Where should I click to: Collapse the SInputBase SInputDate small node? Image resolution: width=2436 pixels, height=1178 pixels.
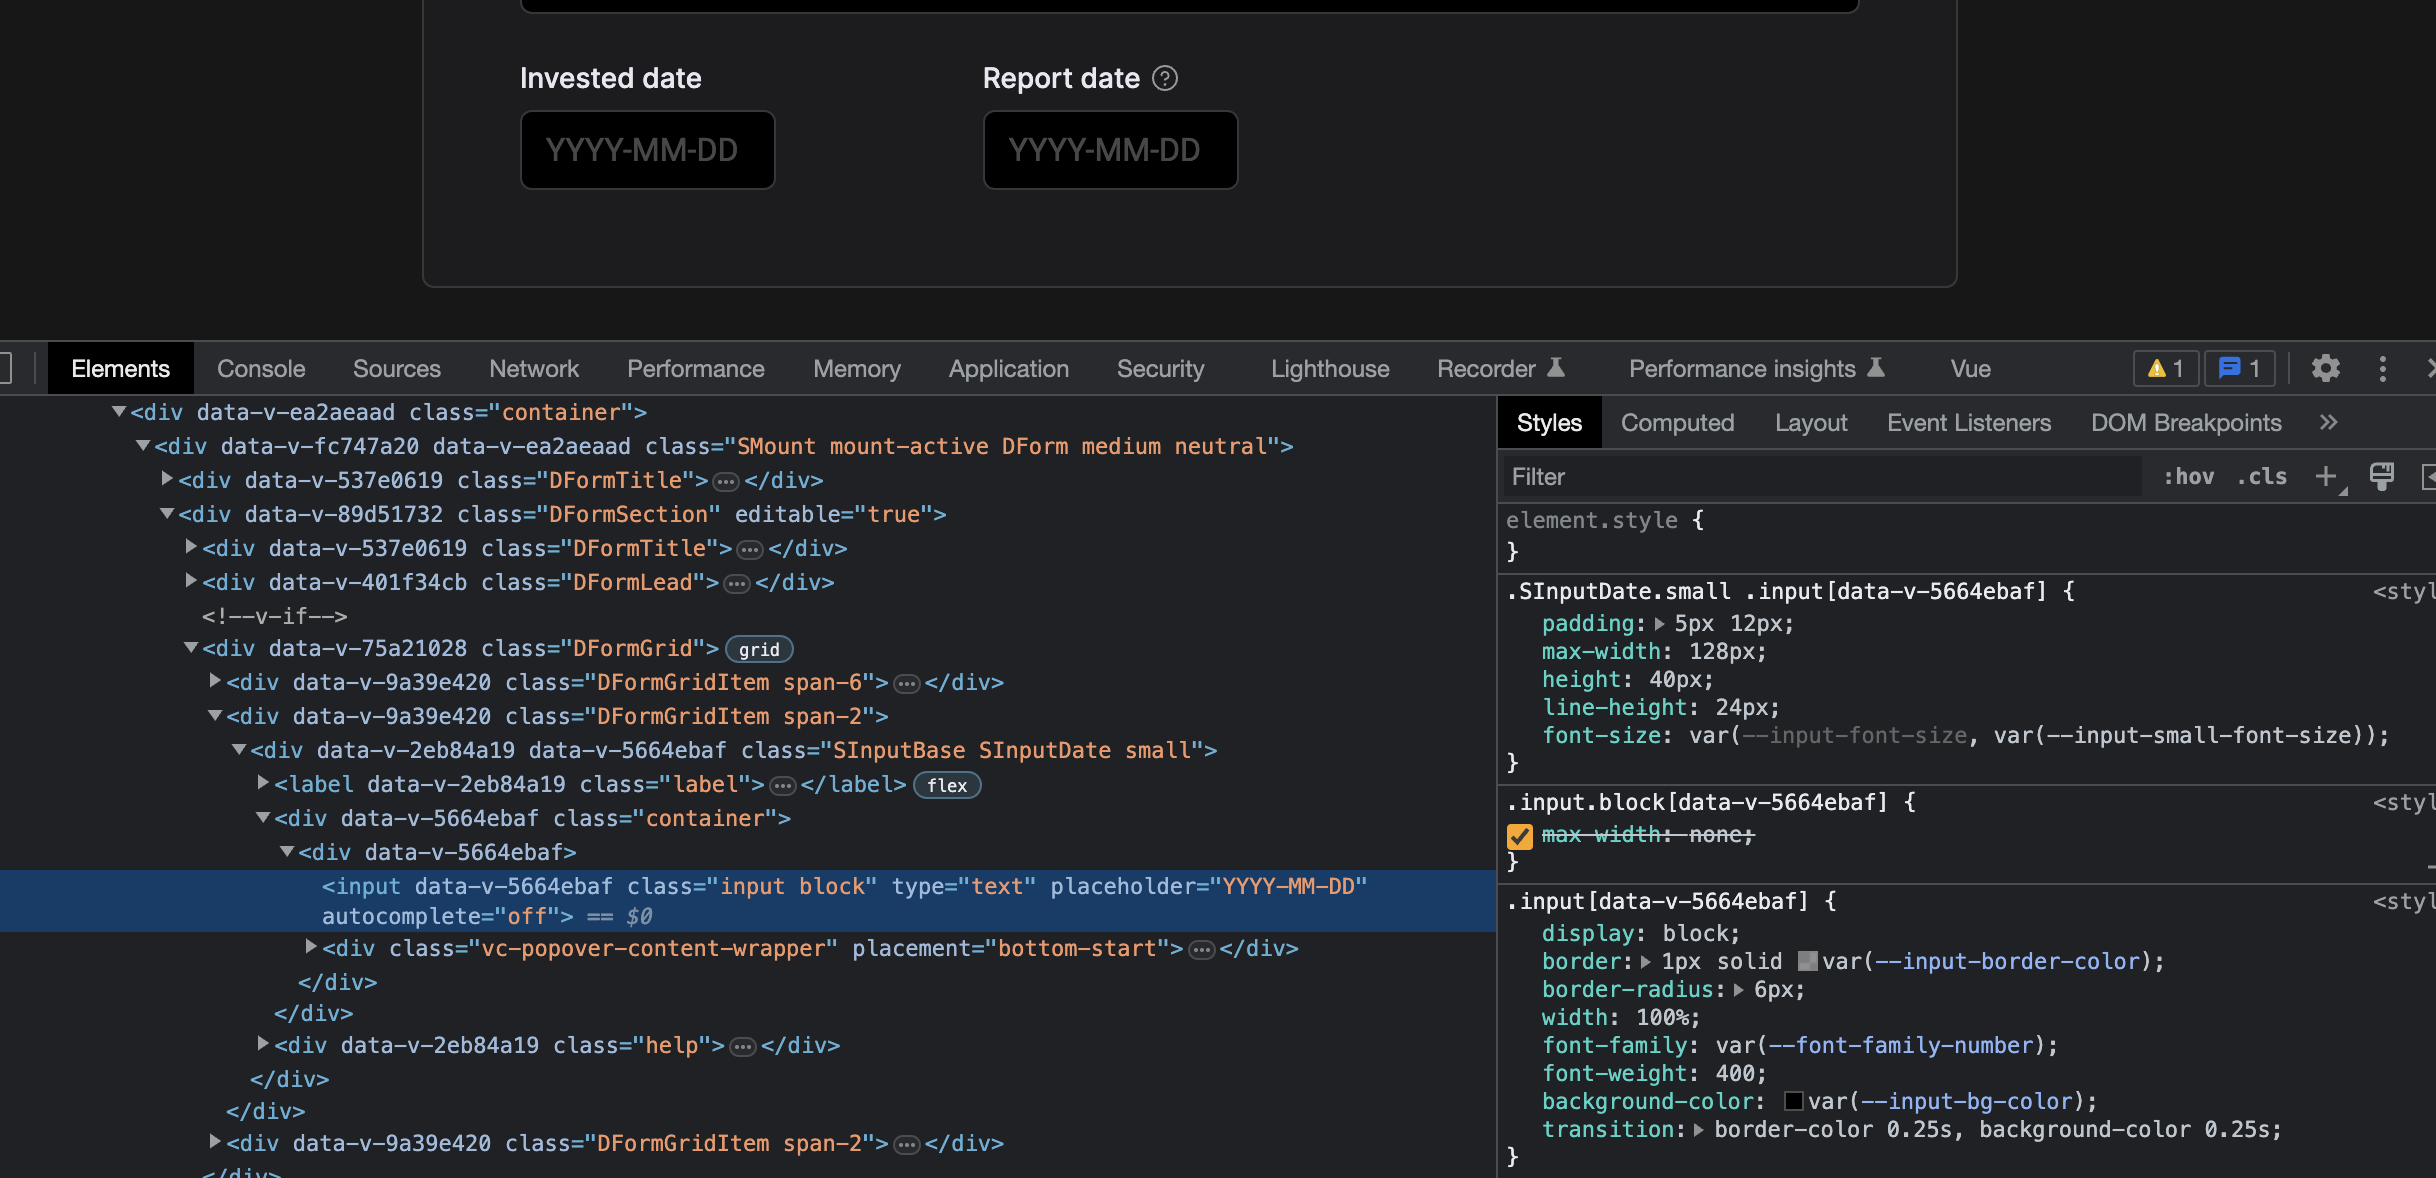239,749
